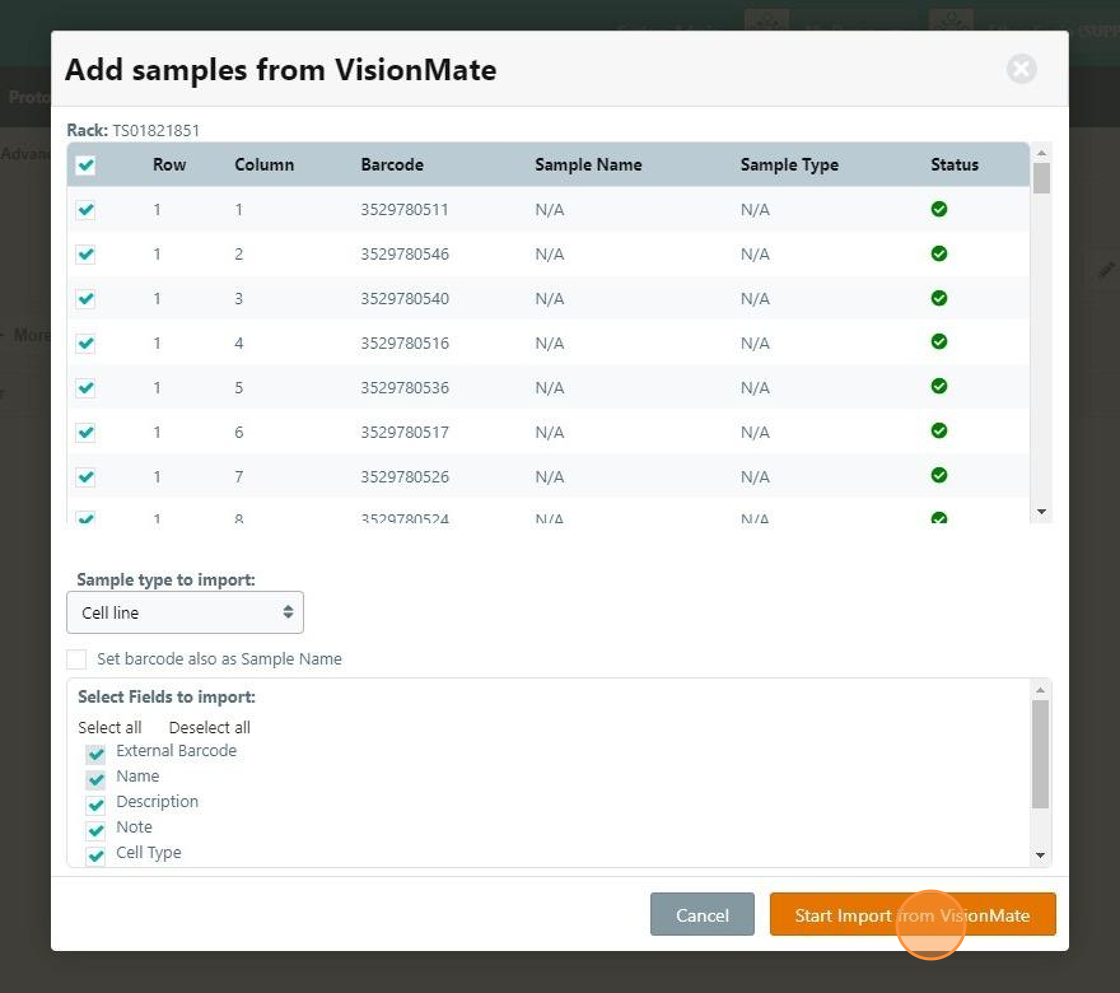
Task: Uncheck row with barcode 3529780526
Action: click(86, 477)
